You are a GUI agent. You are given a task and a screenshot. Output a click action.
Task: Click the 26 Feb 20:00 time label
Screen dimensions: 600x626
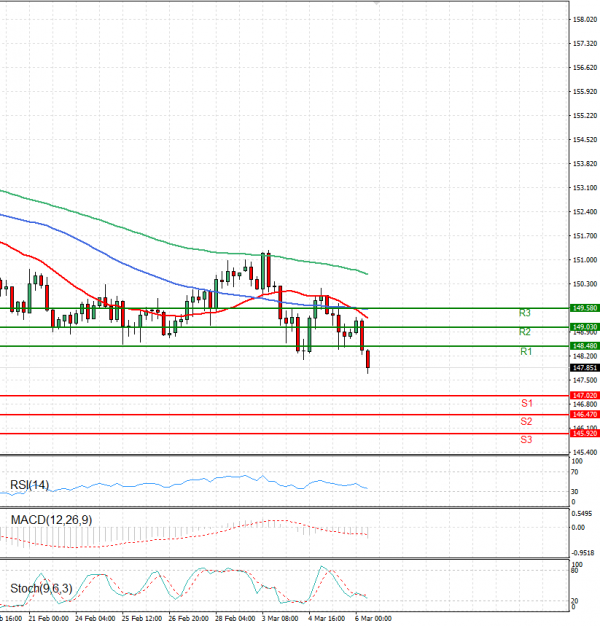click(x=188, y=618)
